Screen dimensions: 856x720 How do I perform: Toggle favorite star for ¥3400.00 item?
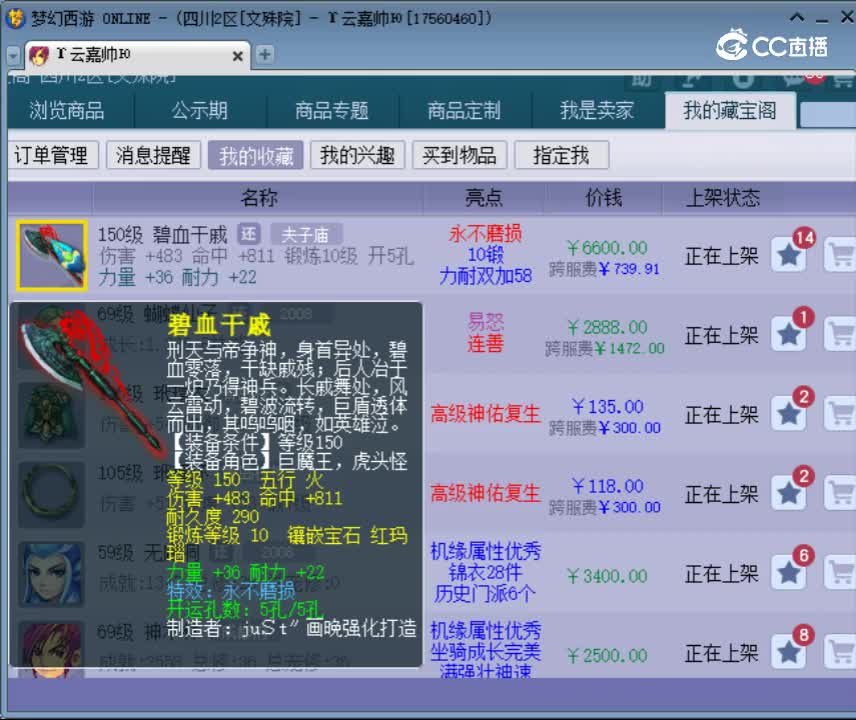click(788, 573)
